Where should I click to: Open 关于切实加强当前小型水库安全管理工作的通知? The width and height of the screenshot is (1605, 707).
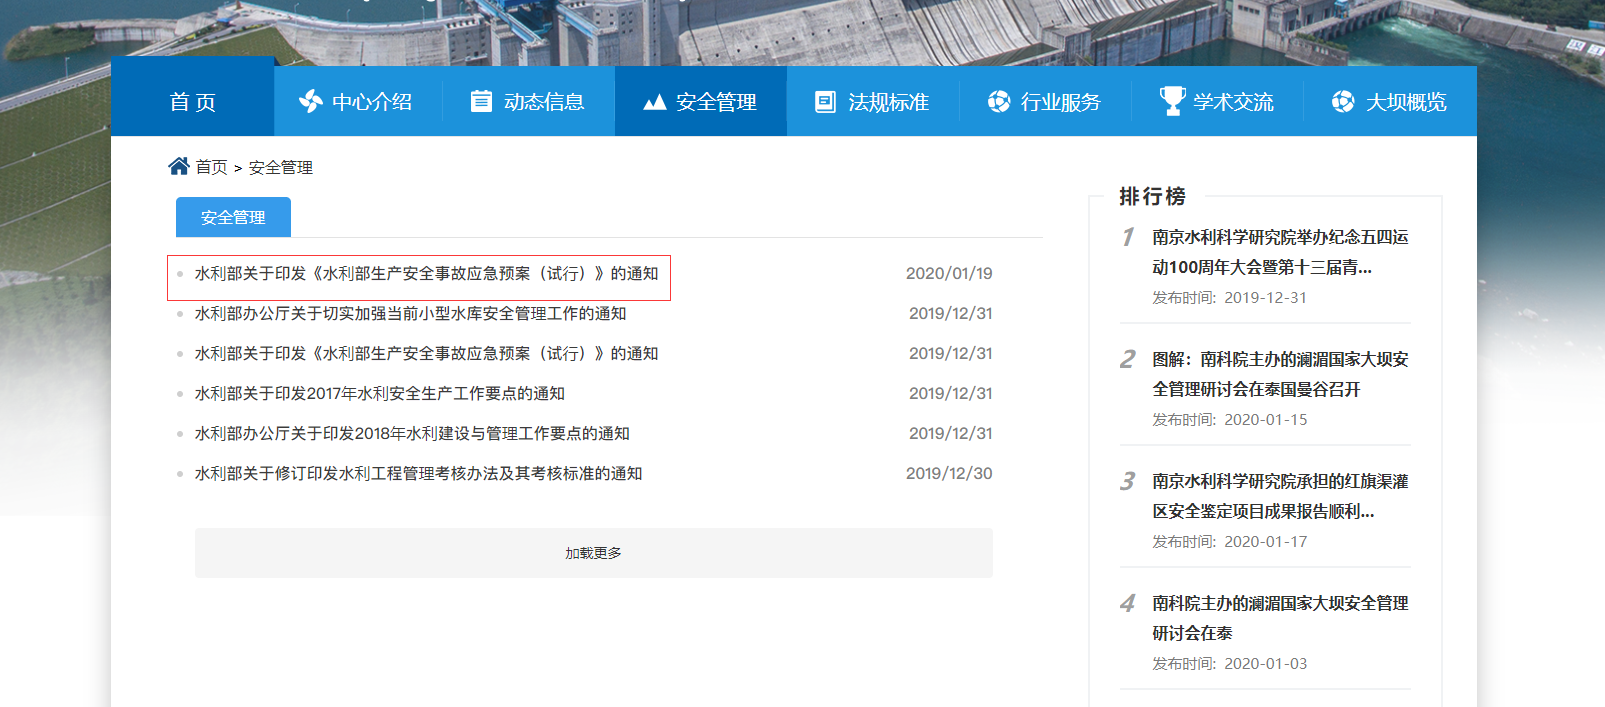coord(410,313)
